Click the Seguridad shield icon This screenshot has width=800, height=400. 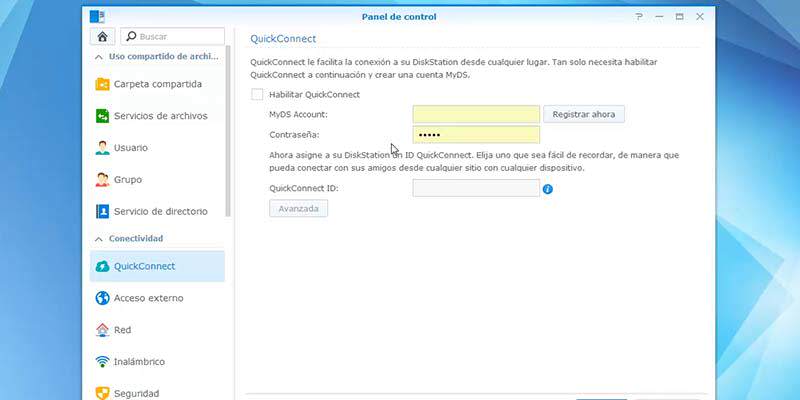pos(103,393)
